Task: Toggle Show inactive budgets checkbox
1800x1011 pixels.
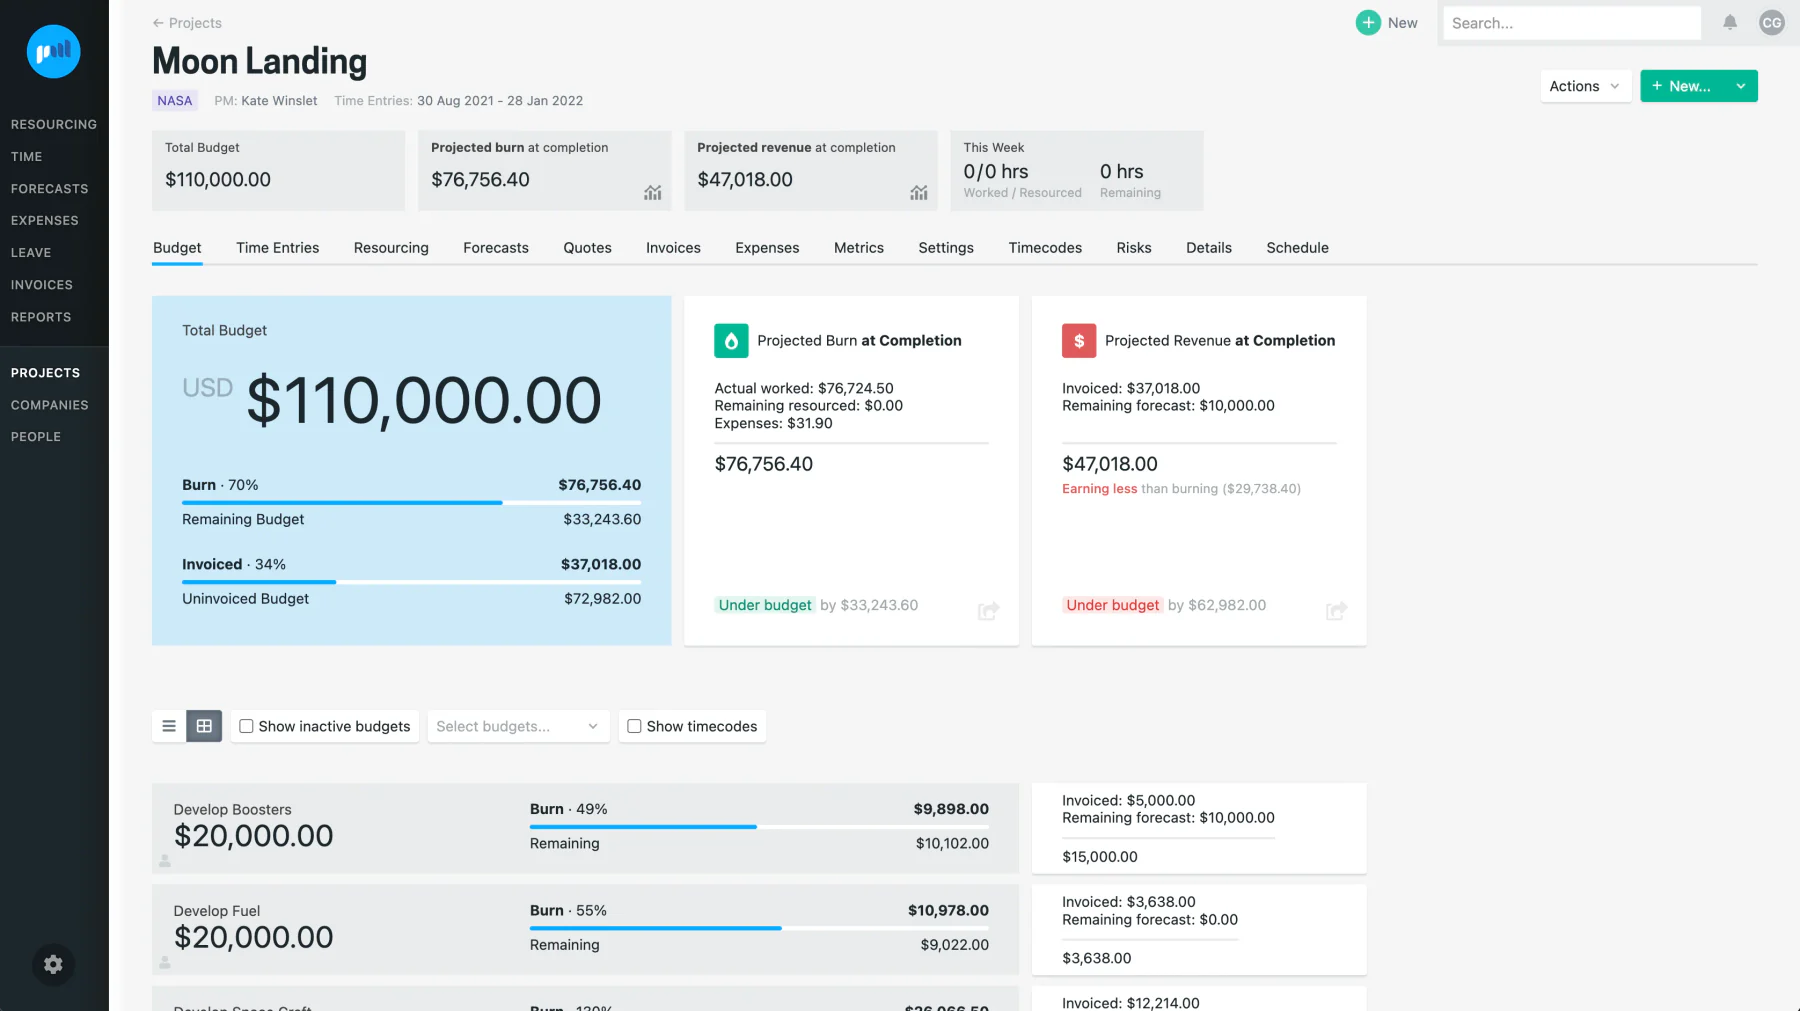Action: [x=246, y=726]
